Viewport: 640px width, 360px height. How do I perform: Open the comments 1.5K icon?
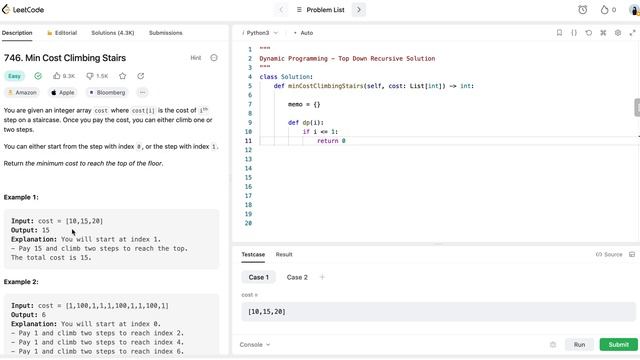[x=90, y=76]
